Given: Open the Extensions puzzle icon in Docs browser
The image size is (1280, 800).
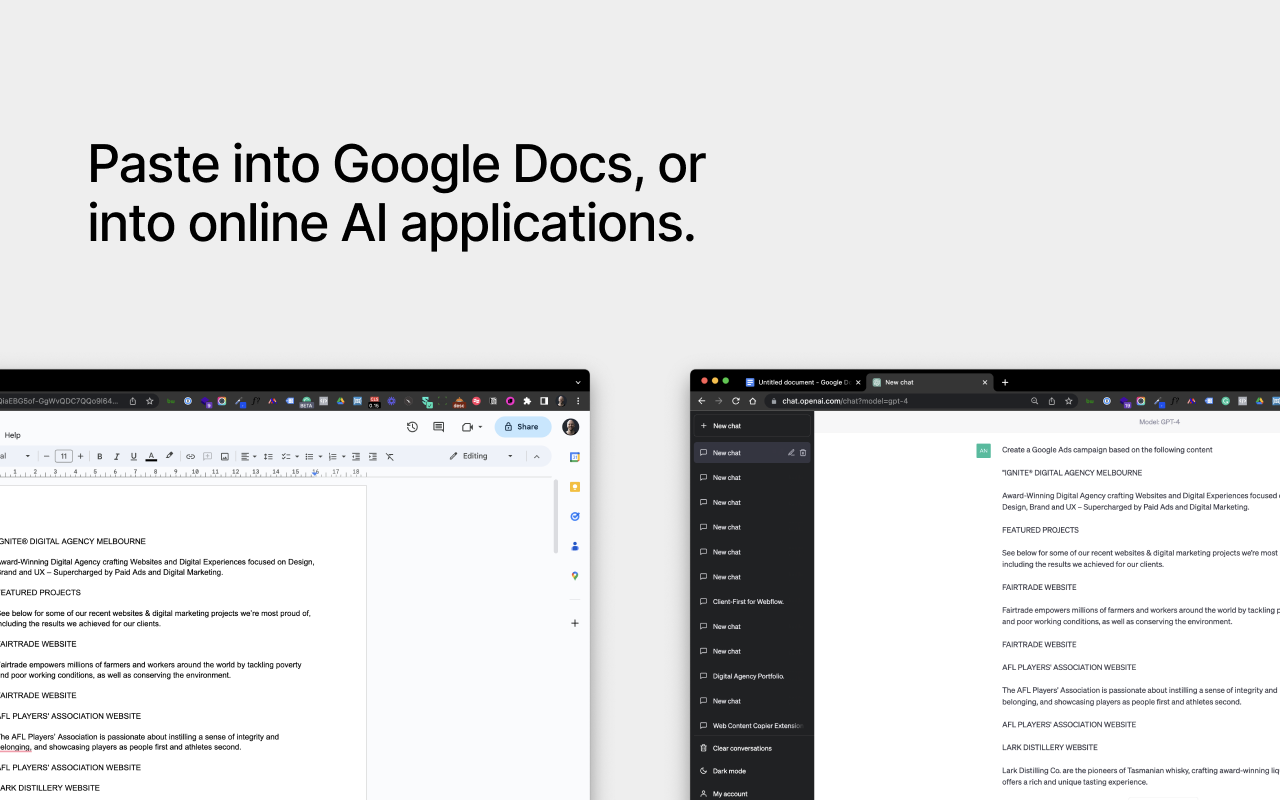Looking at the screenshot, I should click(x=527, y=401).
